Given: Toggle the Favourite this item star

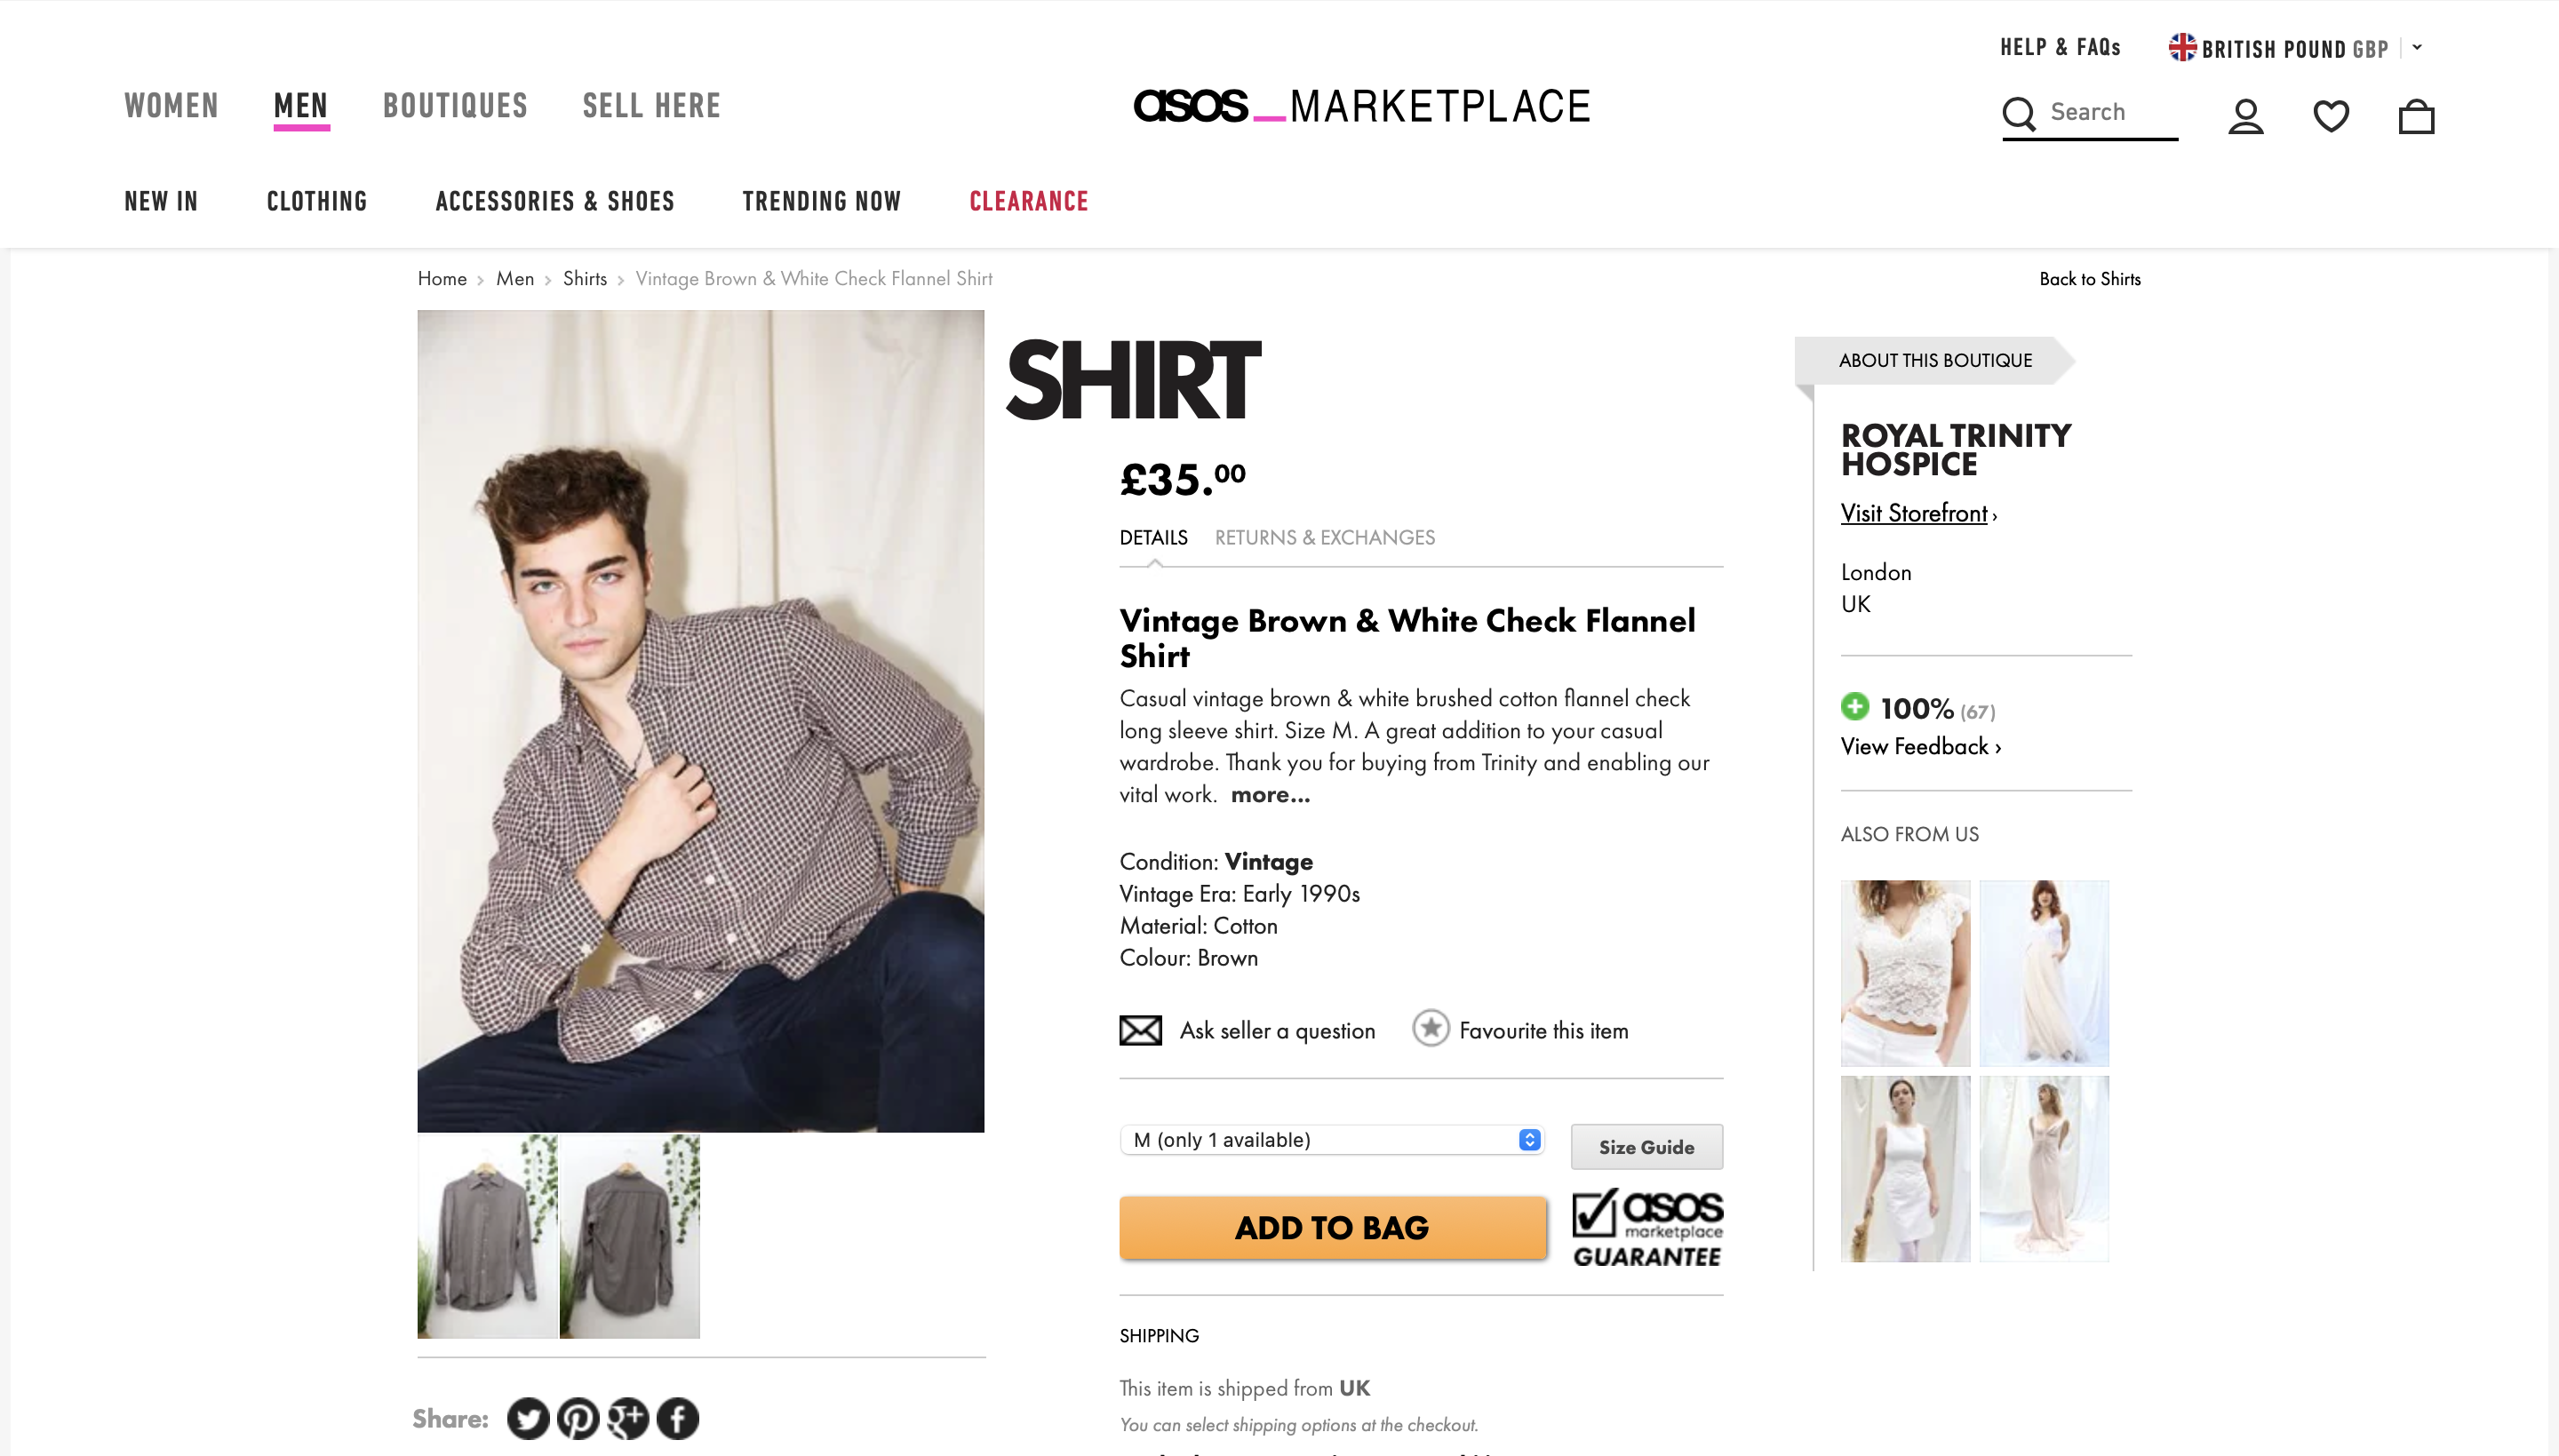Looking at the screenshot, I should tap(1430, 1028).
